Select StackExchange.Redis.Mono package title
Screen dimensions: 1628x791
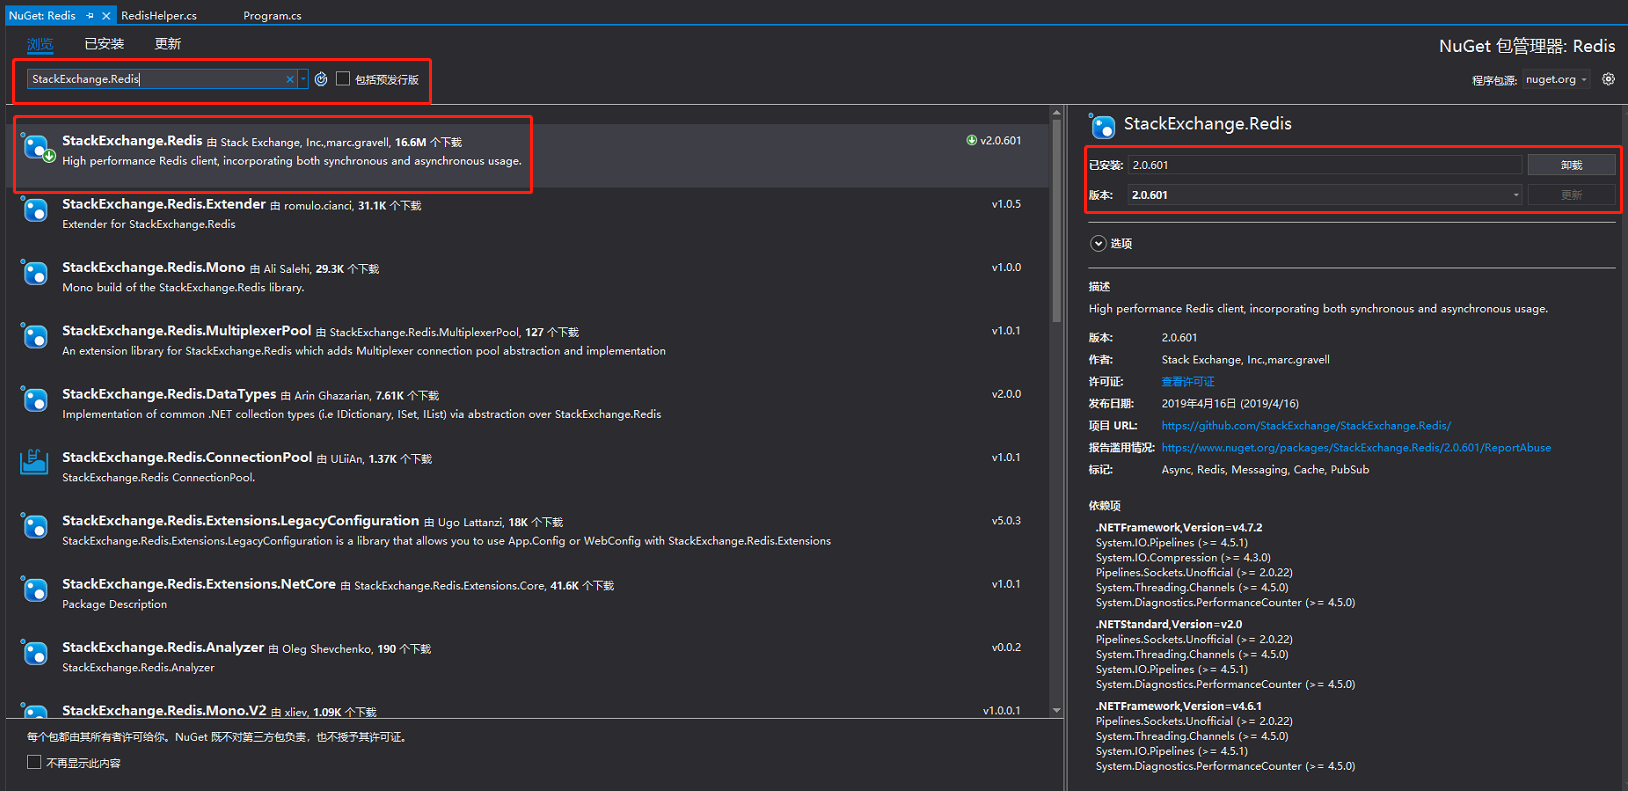[153, 267]
